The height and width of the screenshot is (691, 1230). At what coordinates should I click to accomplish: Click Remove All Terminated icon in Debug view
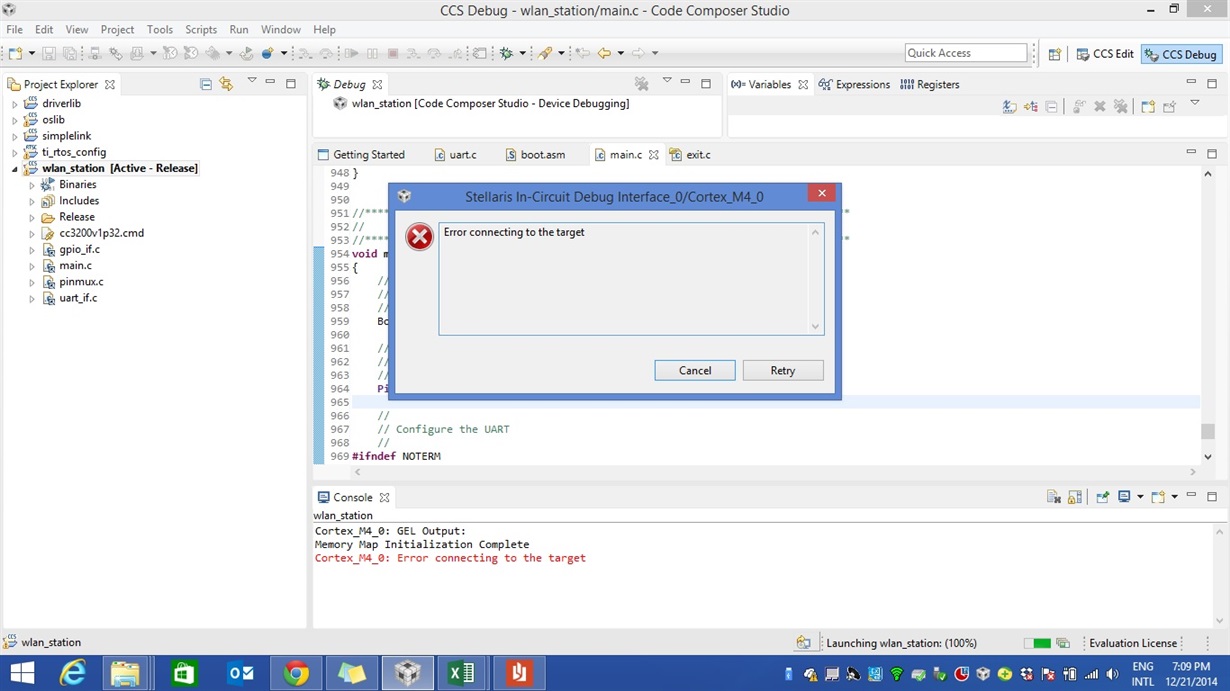pos(642,84)
